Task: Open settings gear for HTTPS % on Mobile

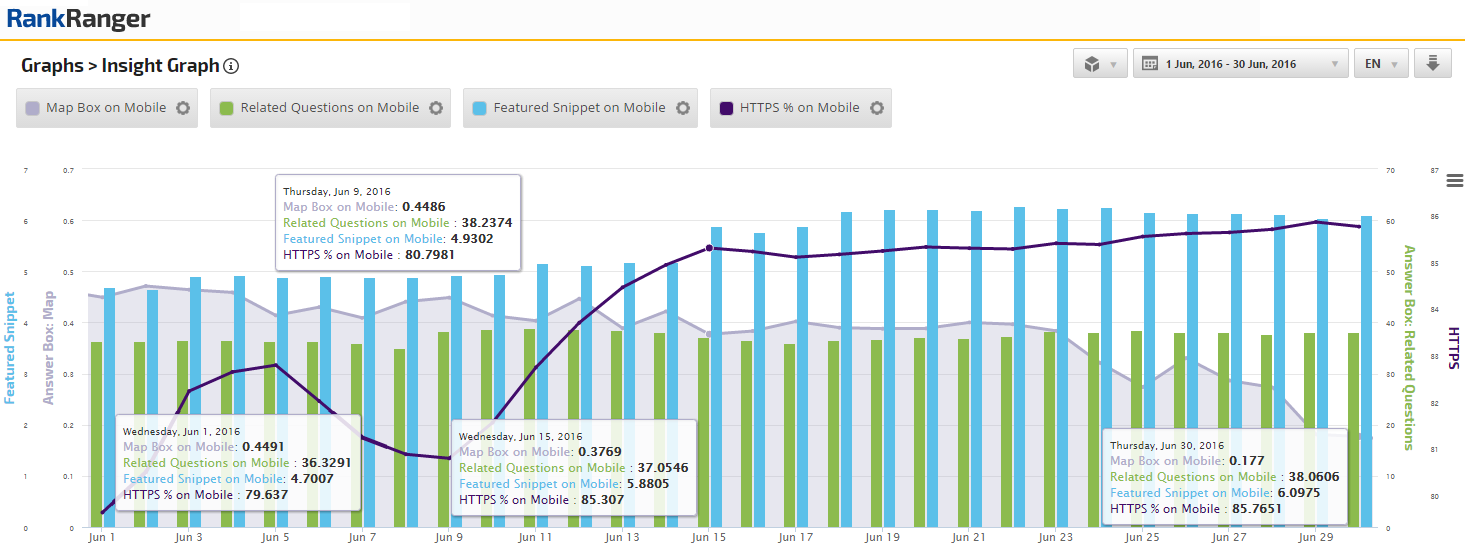Action: click(876, 108)
